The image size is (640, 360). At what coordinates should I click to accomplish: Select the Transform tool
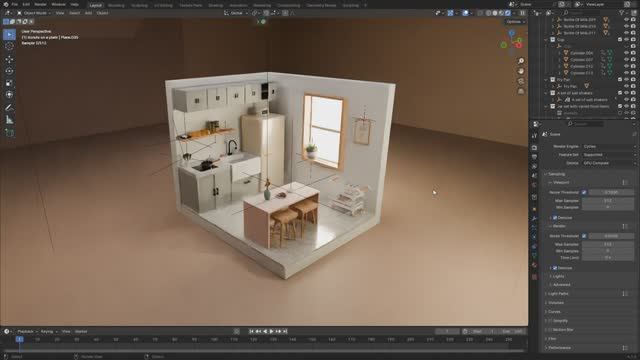tap(9, 95)
